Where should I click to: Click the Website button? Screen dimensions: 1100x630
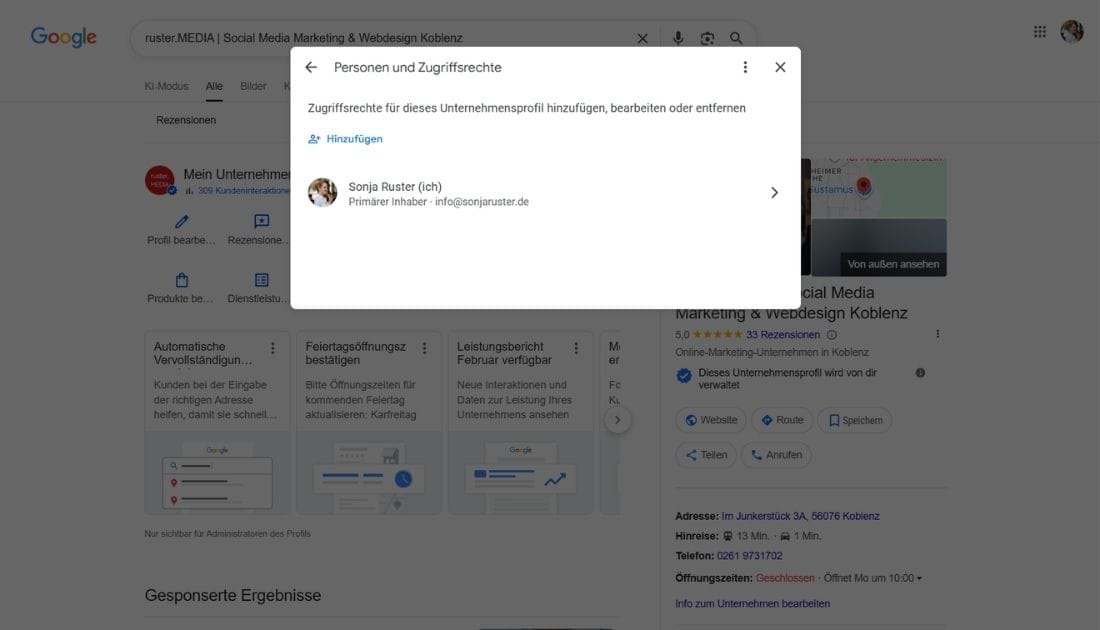(x=711, y=420)
